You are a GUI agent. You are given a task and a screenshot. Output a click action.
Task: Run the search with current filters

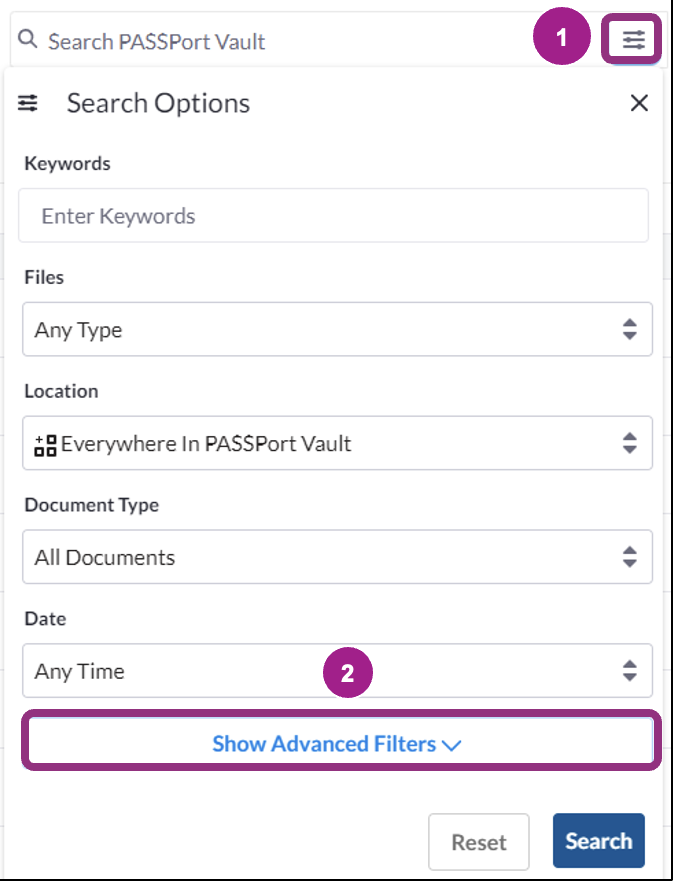[x=598, y=841]
